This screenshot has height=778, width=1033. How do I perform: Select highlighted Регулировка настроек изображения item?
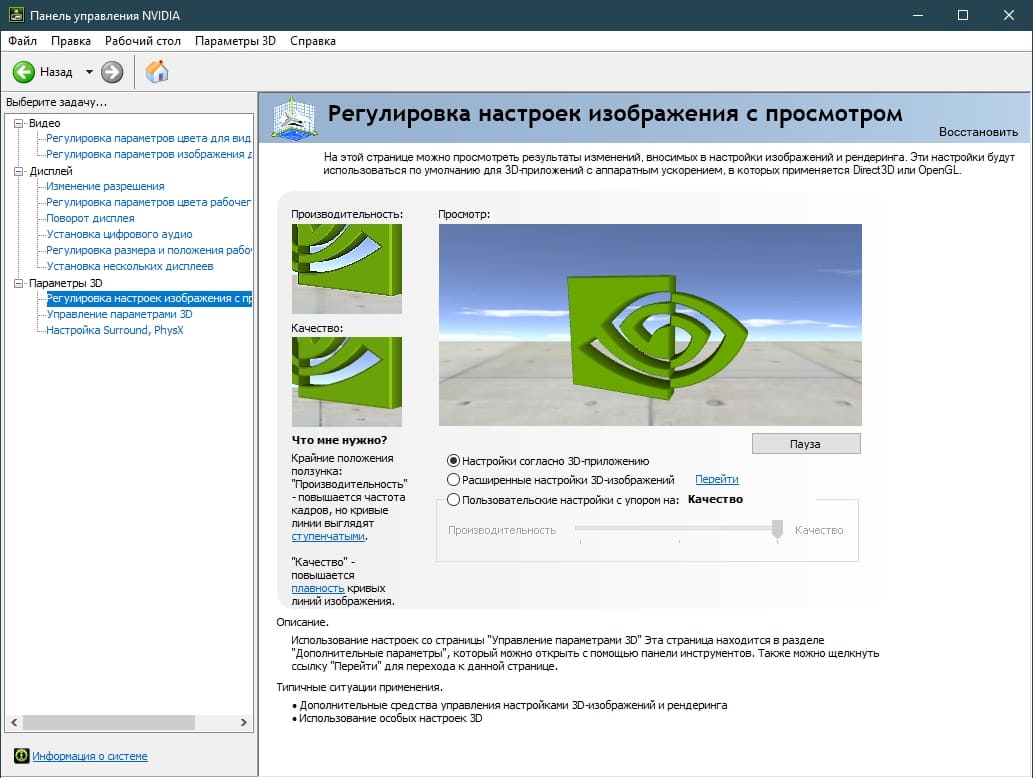coord(149,298)
